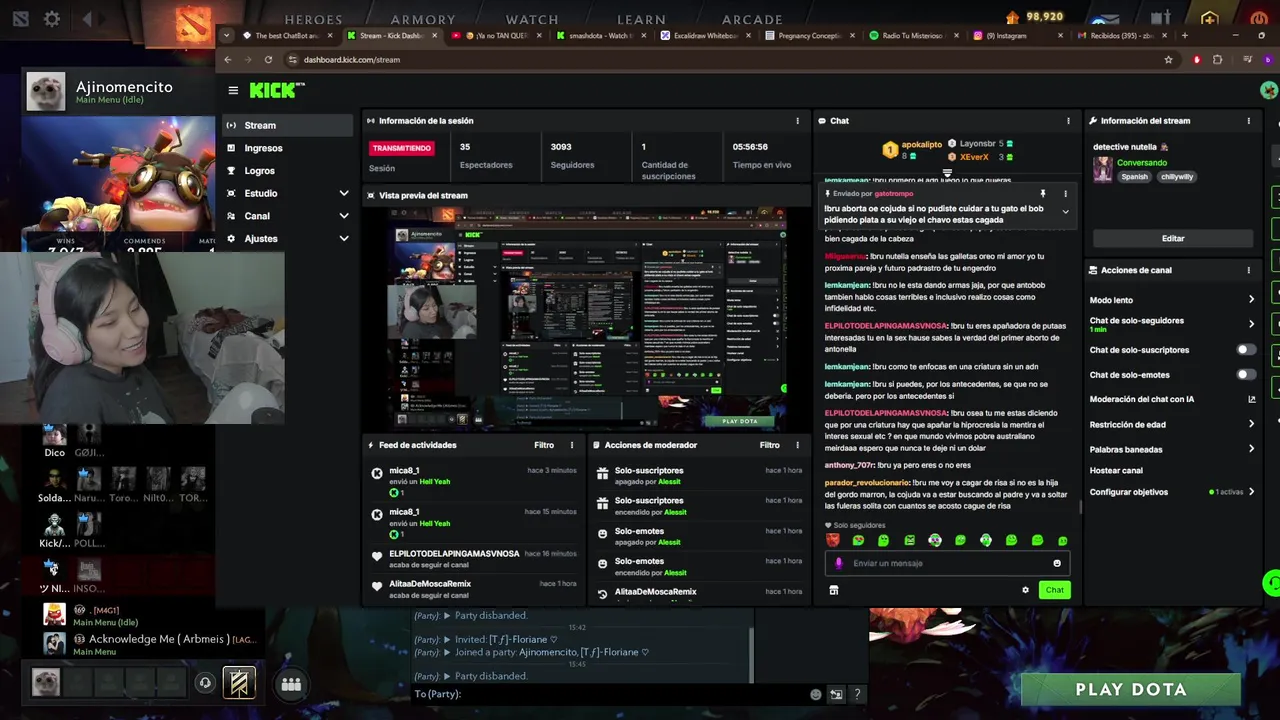This screenshot has height=720, width=1280.
Task: Open Filtro in Feed de actividades
Action: click(x=544, y=445)
